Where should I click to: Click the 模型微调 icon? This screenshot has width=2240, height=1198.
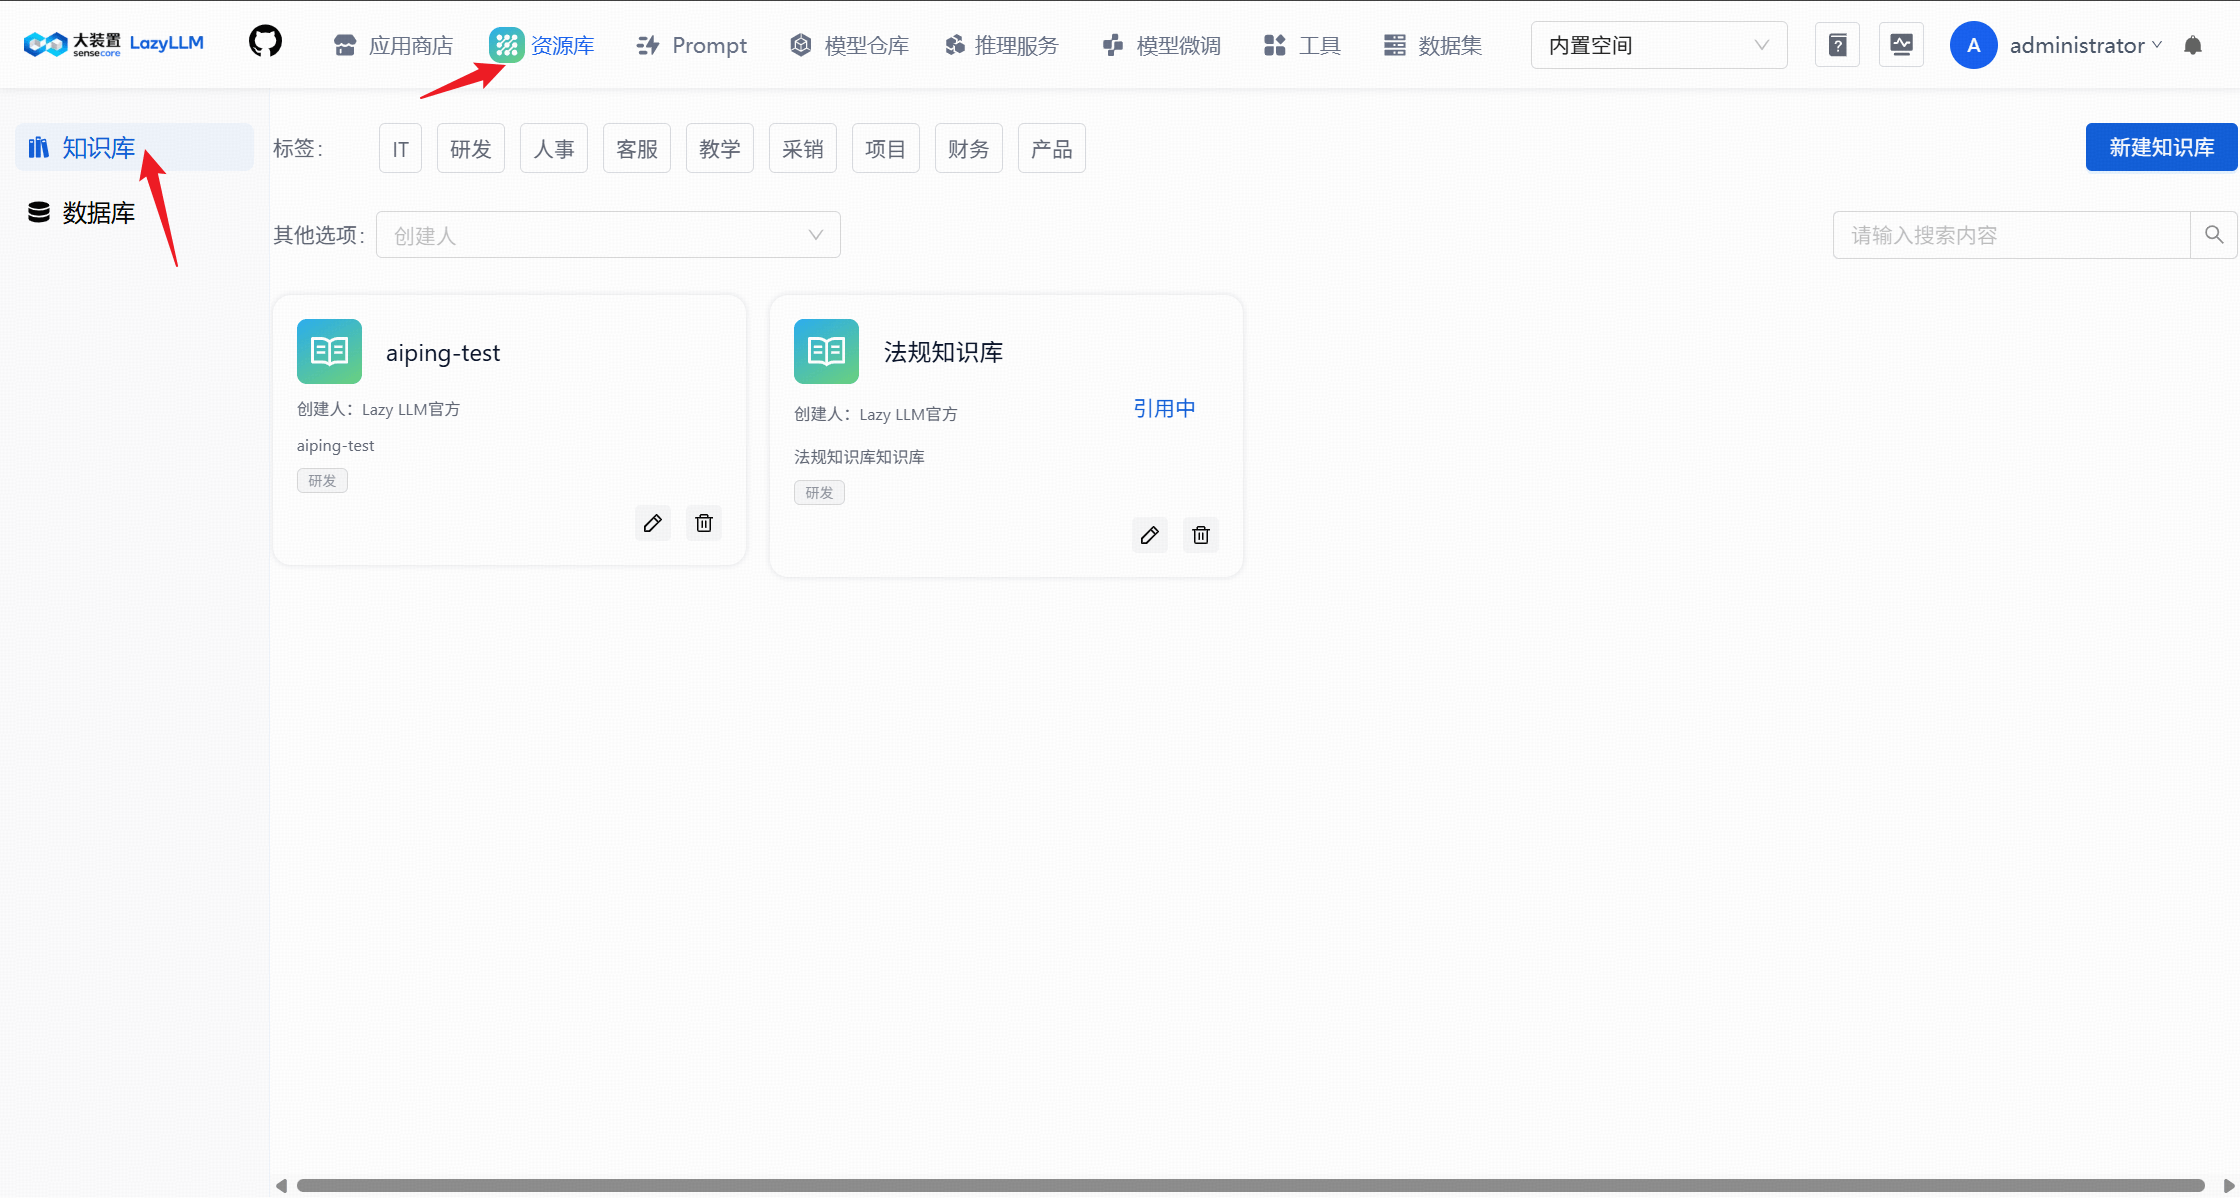[x=1112, y=44]
